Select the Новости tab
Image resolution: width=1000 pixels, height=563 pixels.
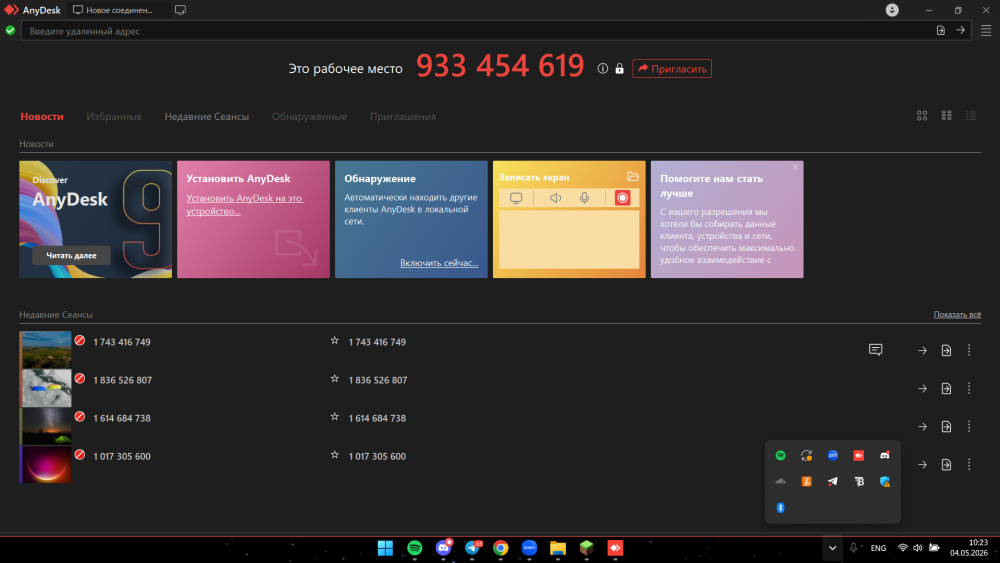[x=42, y=117]
